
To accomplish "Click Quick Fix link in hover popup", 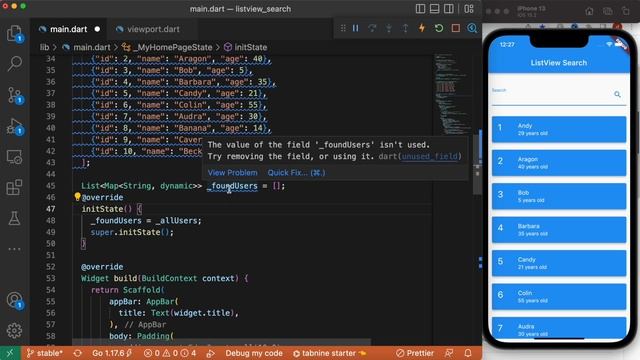I will 296,173.
